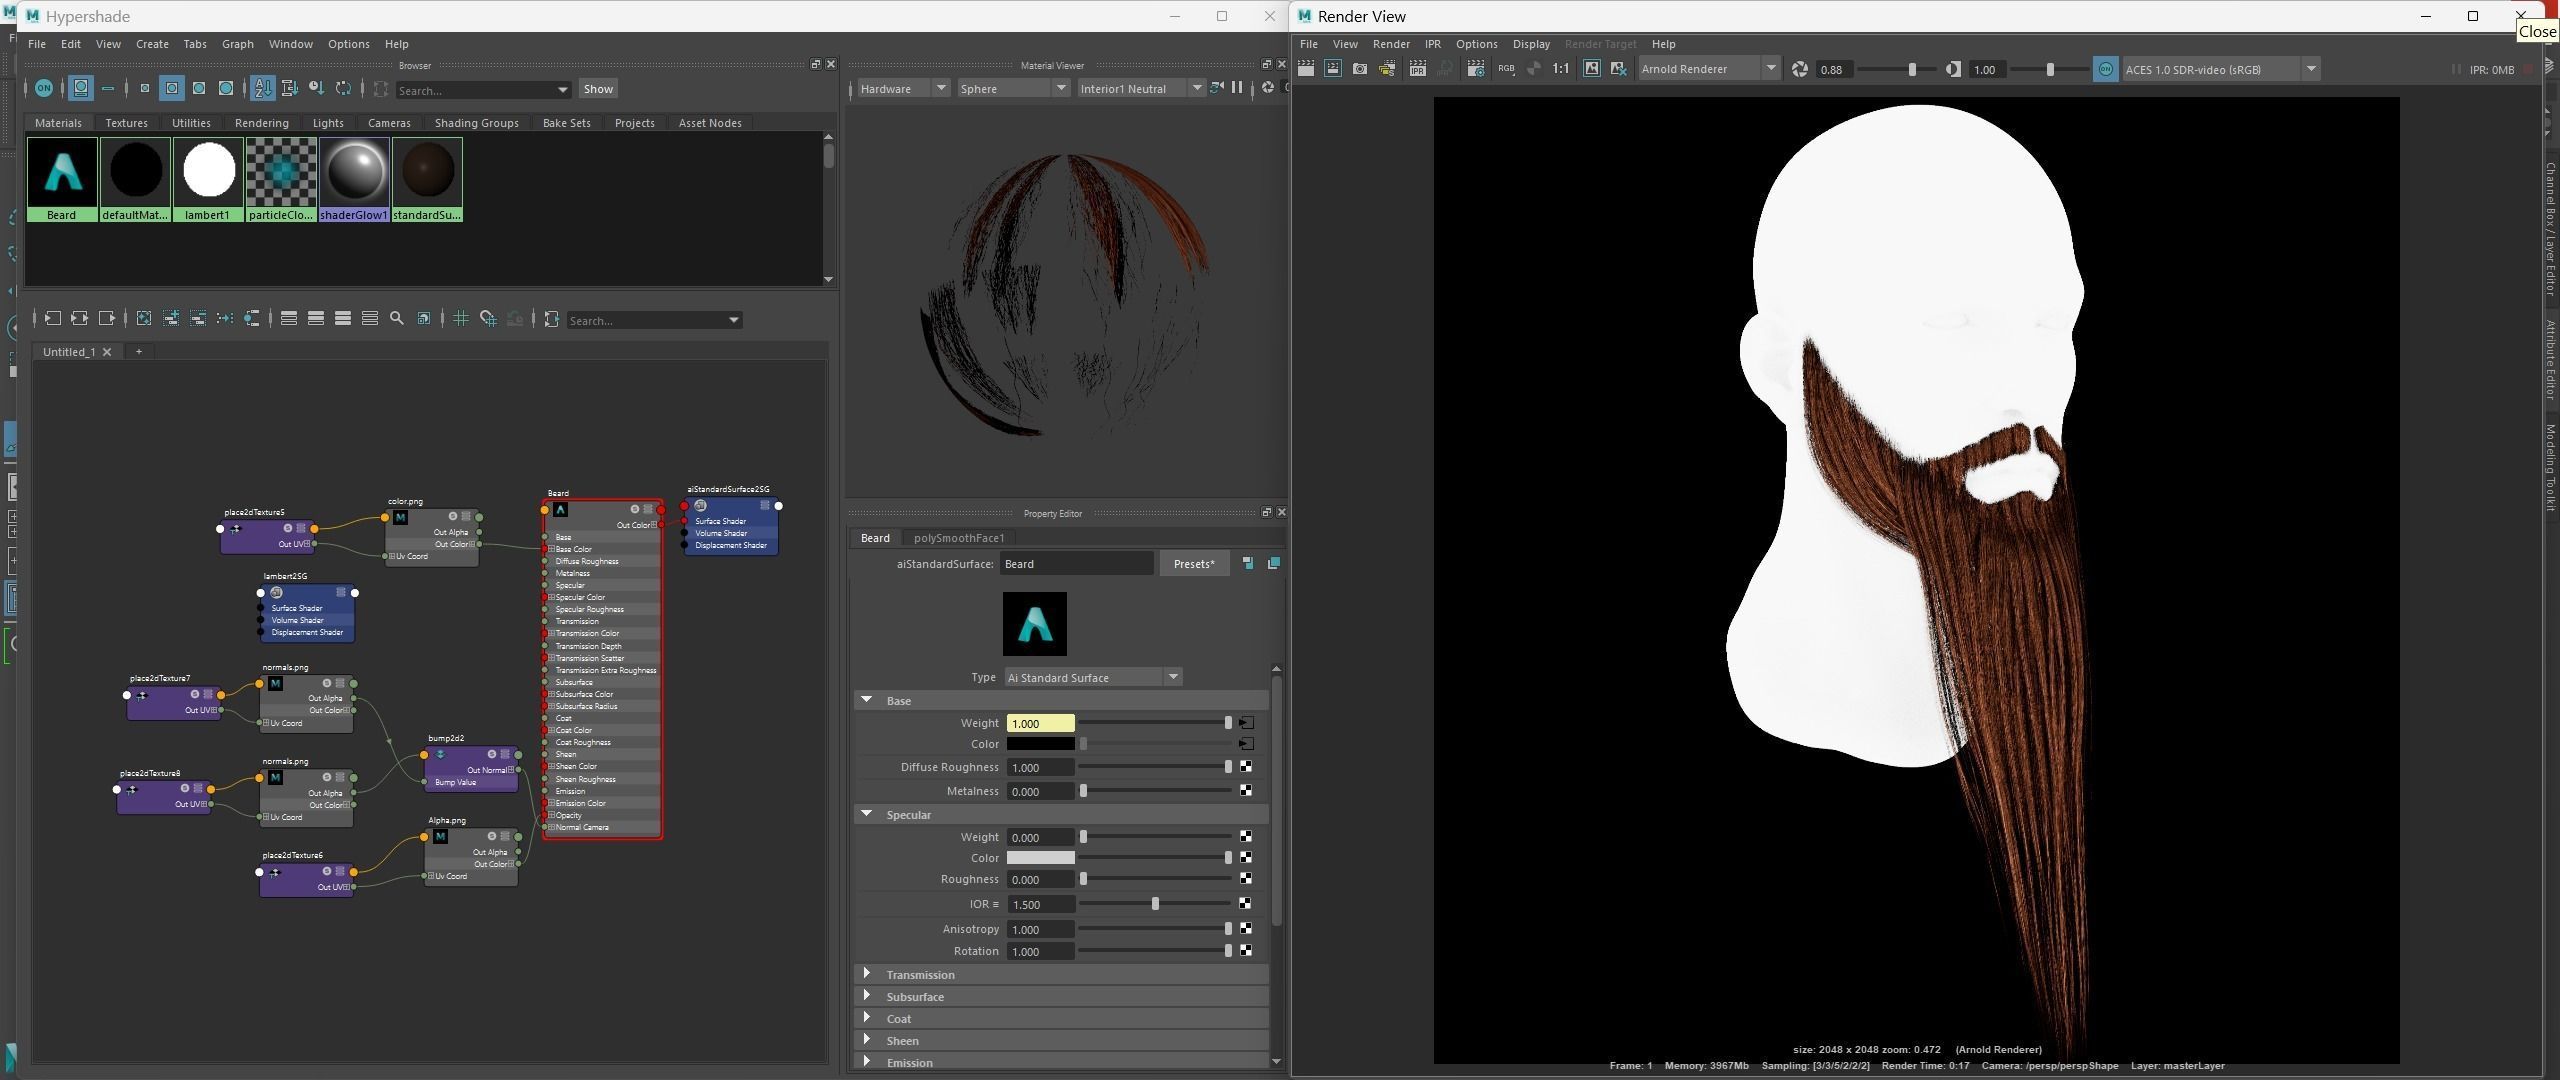Click the Specular Color swatch
The height and width of the screenshot is (1080, 2560).
tap(1040, 858)
